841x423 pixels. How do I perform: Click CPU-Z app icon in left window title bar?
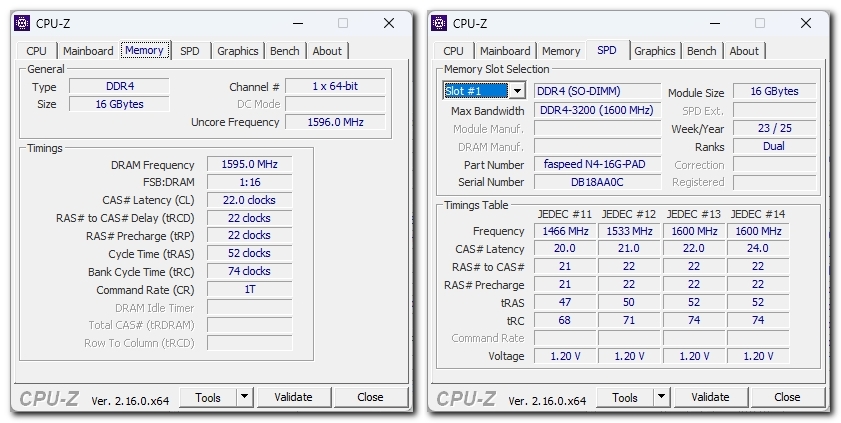(x=22, y=23)
